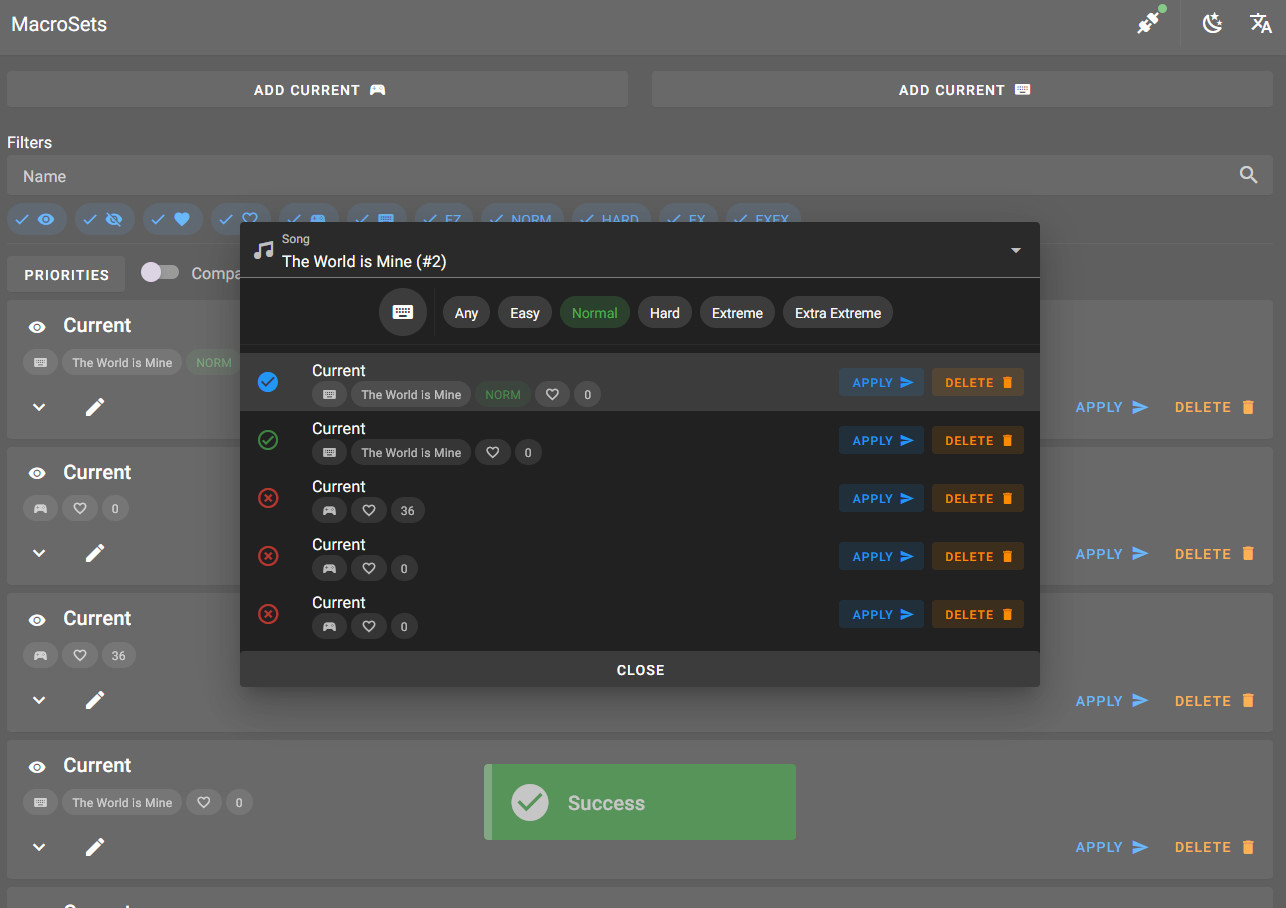
Task: Click heart icon on the 36-likes dialog row
Action: [369, 510]
